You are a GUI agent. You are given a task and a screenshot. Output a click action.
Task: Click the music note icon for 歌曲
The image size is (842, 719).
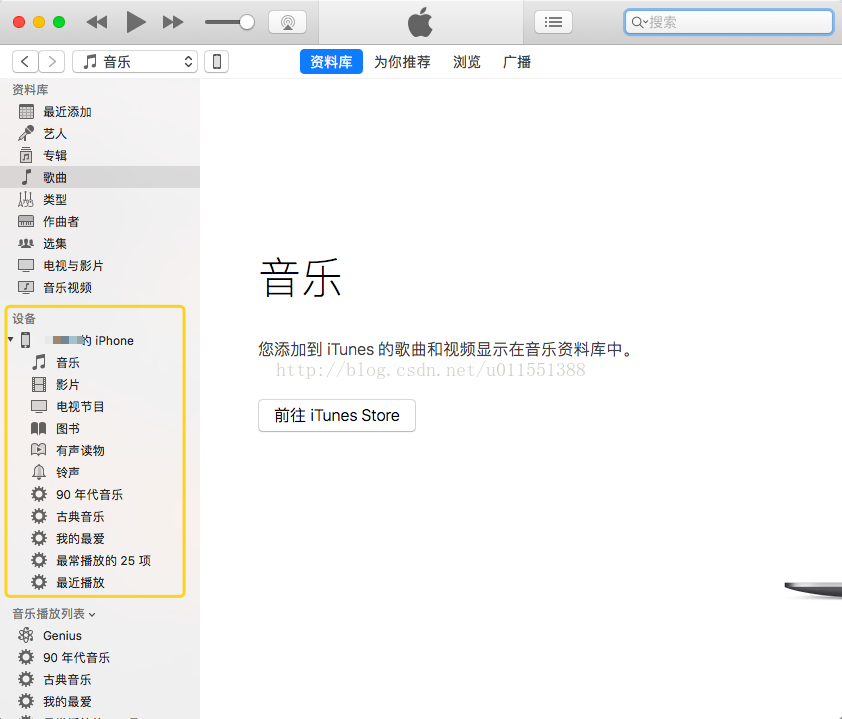click(26, 177)
